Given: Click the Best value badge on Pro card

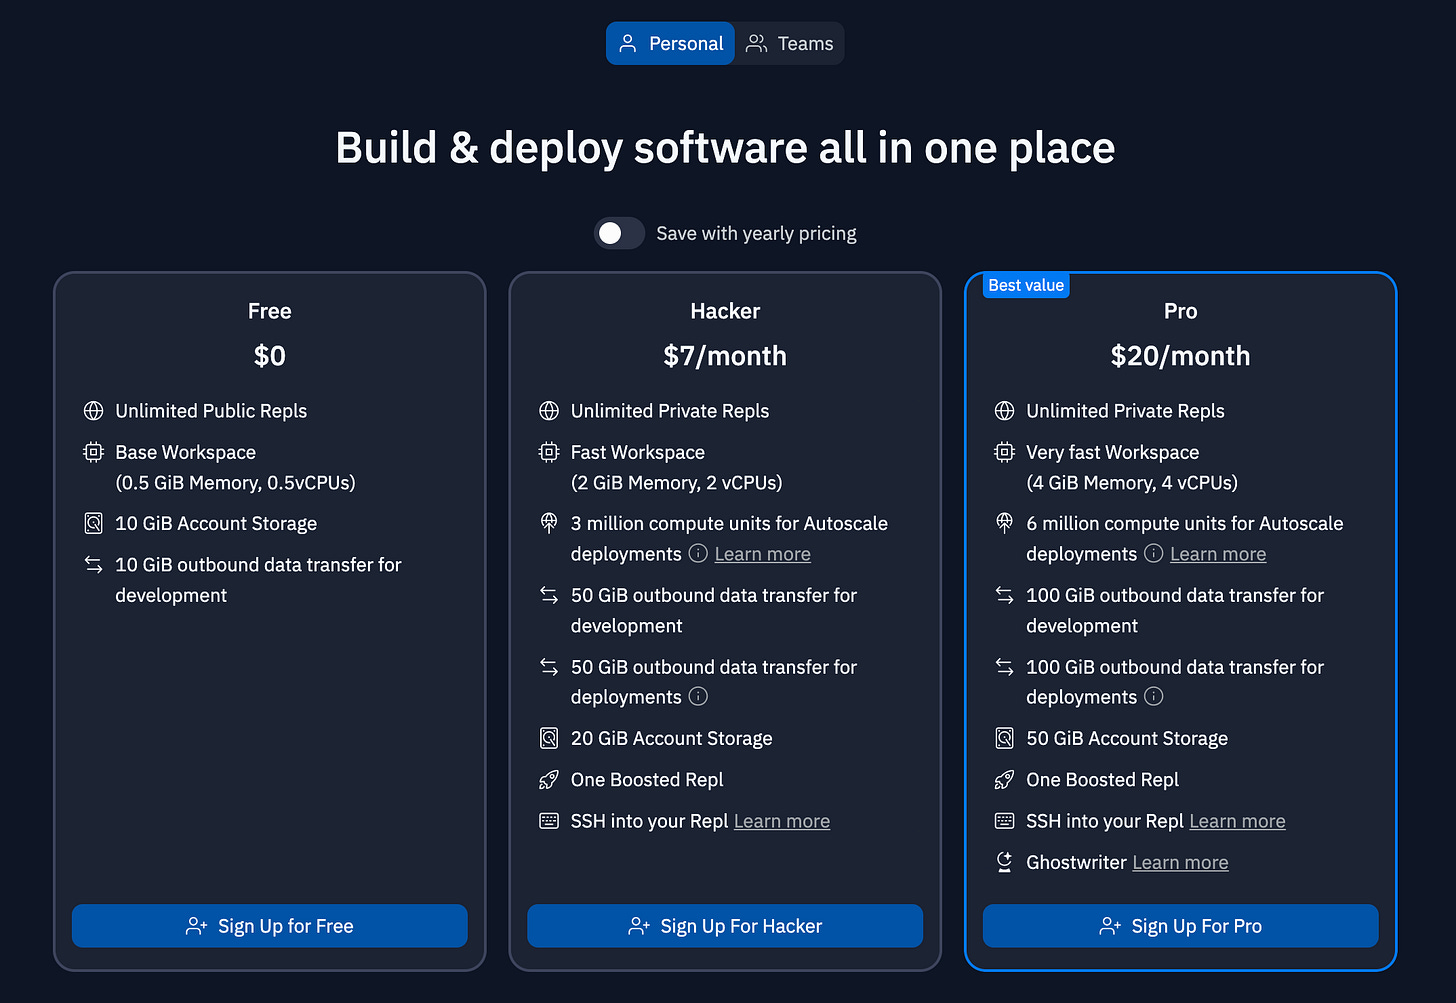Looking at the screenshot, I should pos(1026,285).
